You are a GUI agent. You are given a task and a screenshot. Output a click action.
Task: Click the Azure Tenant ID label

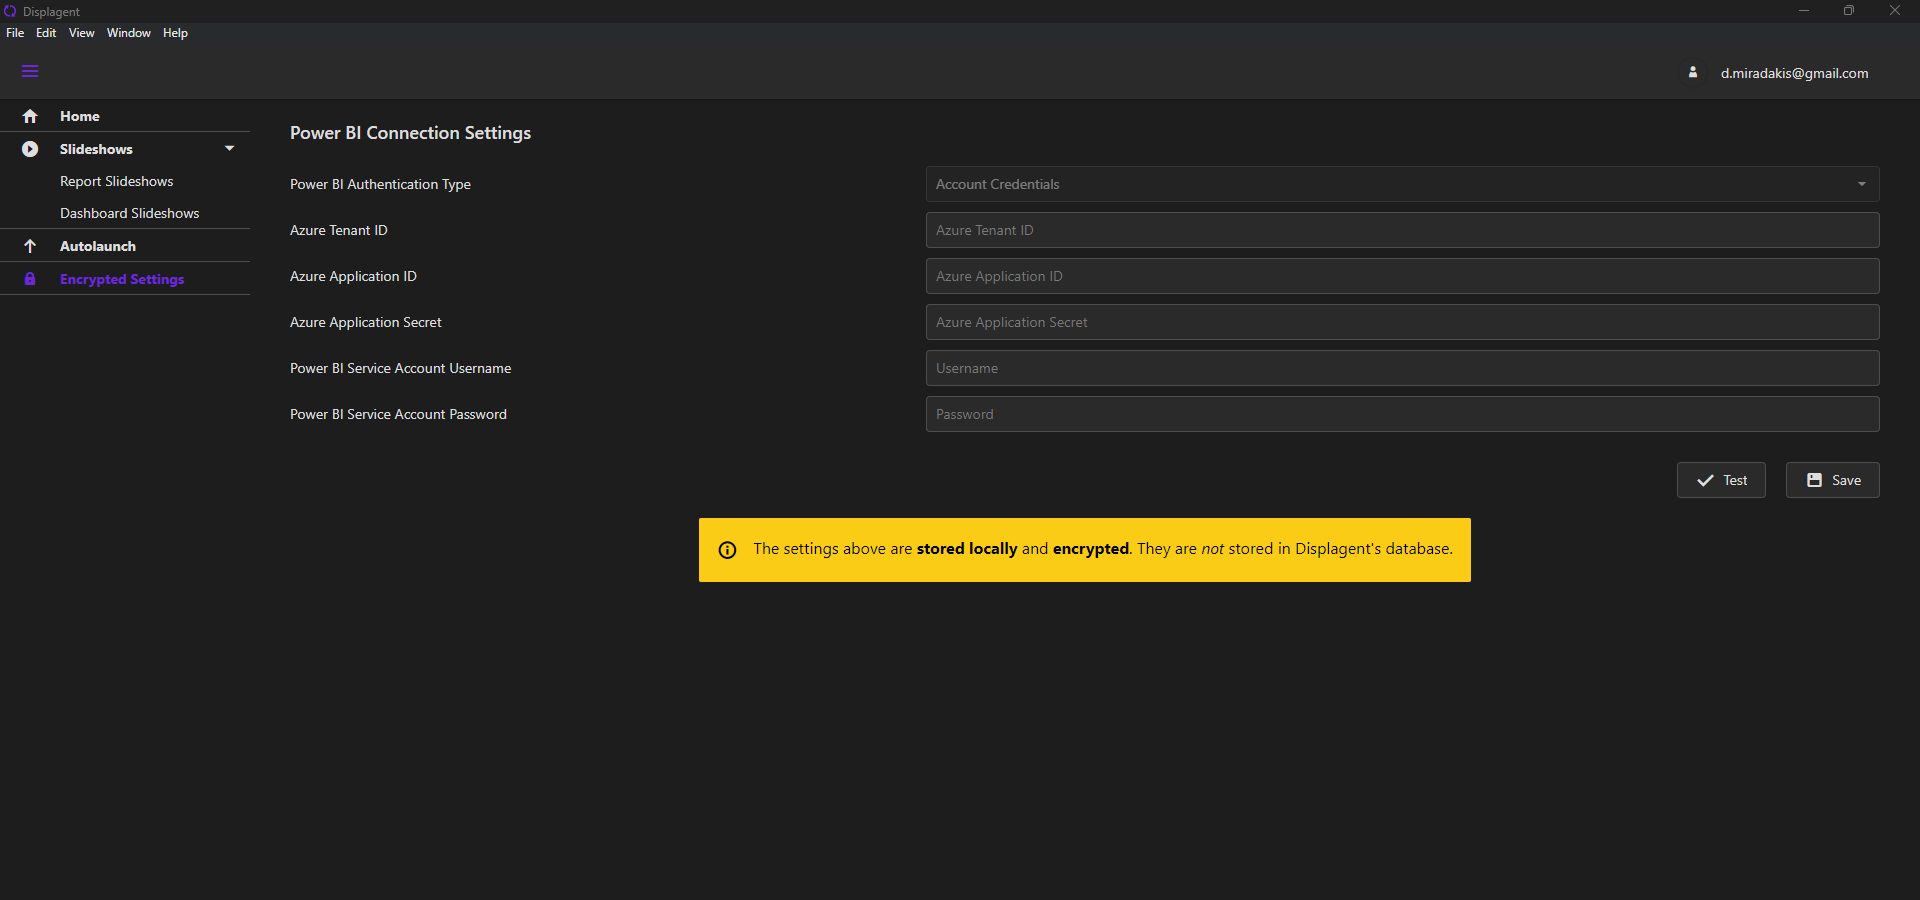339,230
